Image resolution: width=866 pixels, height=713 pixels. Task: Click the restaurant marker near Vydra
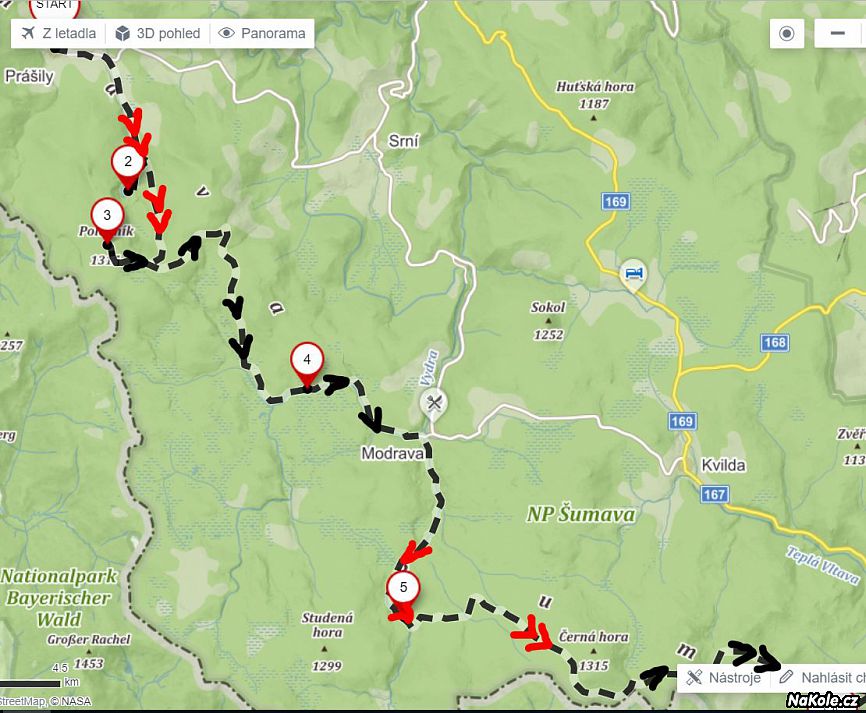coord(434,404)
